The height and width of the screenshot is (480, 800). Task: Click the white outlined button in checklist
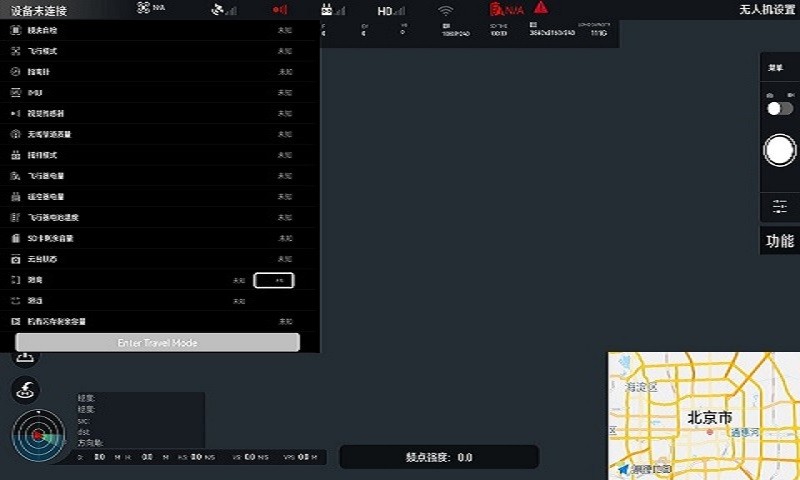tap(274, 280)
